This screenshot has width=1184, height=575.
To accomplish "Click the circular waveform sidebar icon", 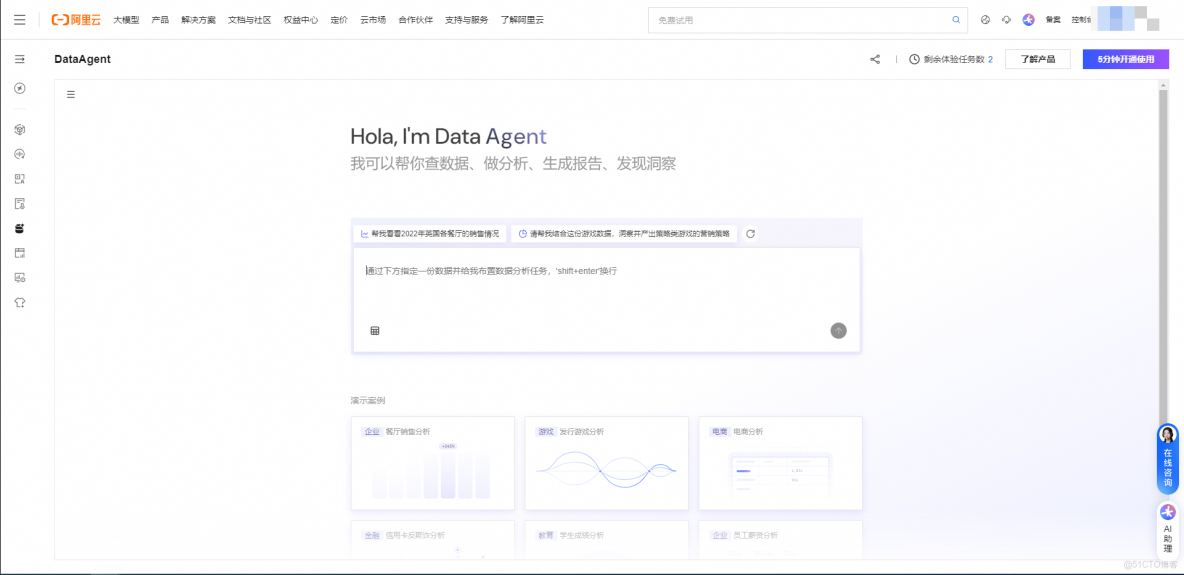I will click(x=20, y=154).
